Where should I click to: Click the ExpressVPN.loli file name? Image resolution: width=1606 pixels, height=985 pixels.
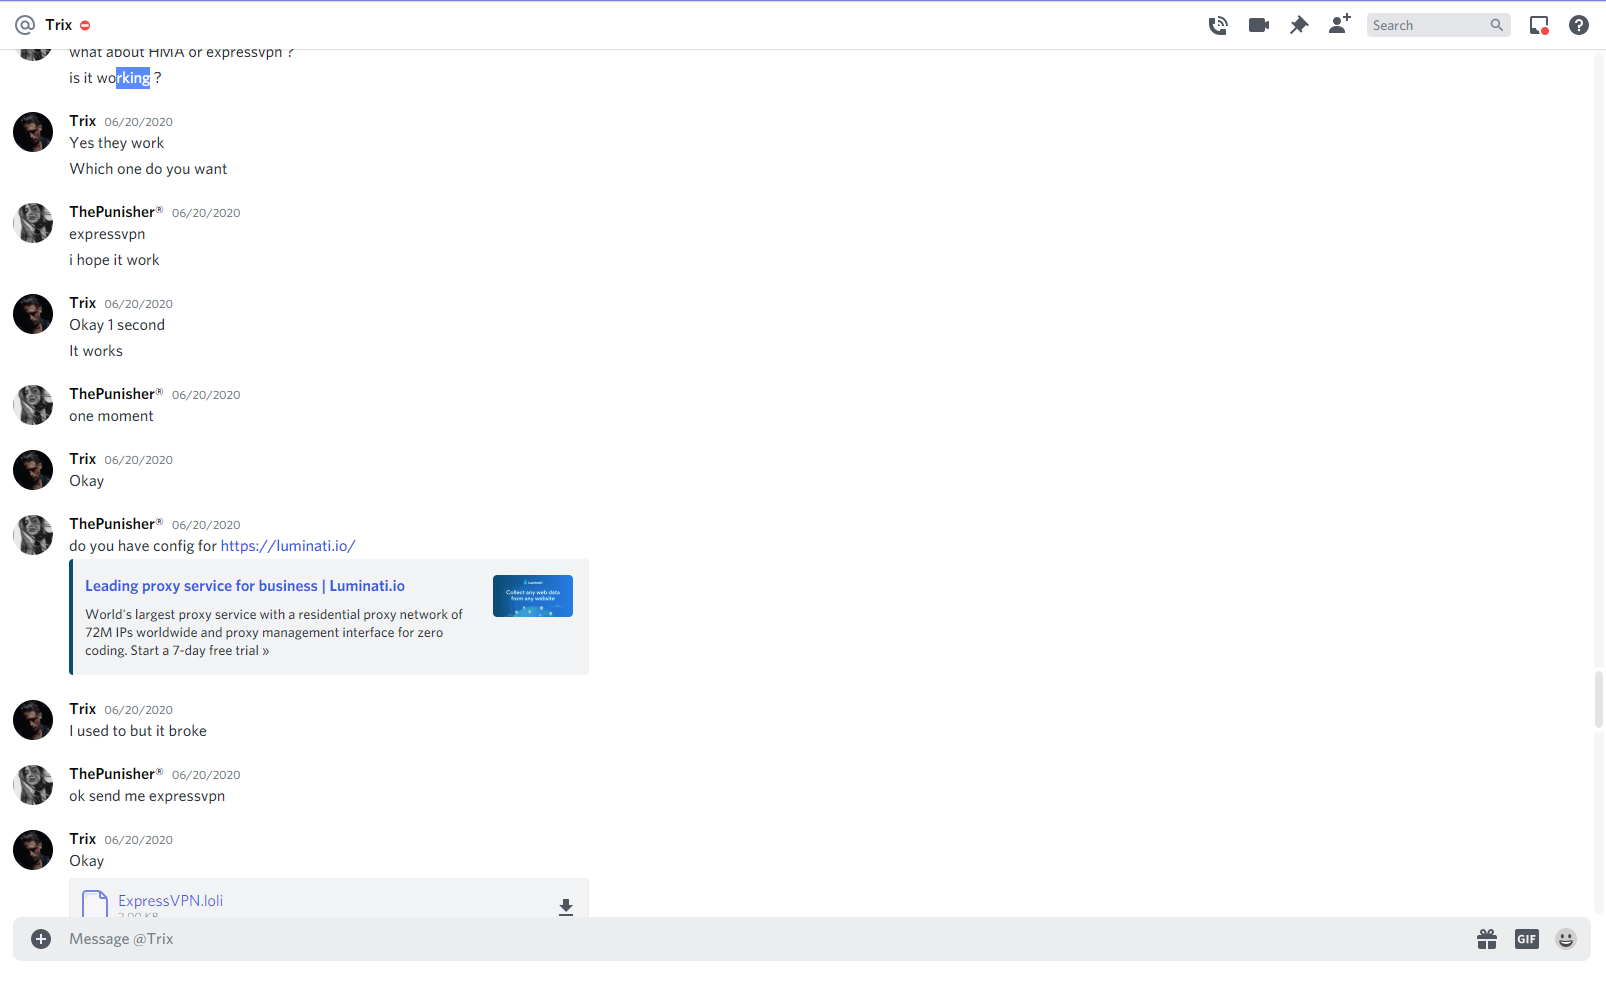pyautogui.click(x=170, y=901)
